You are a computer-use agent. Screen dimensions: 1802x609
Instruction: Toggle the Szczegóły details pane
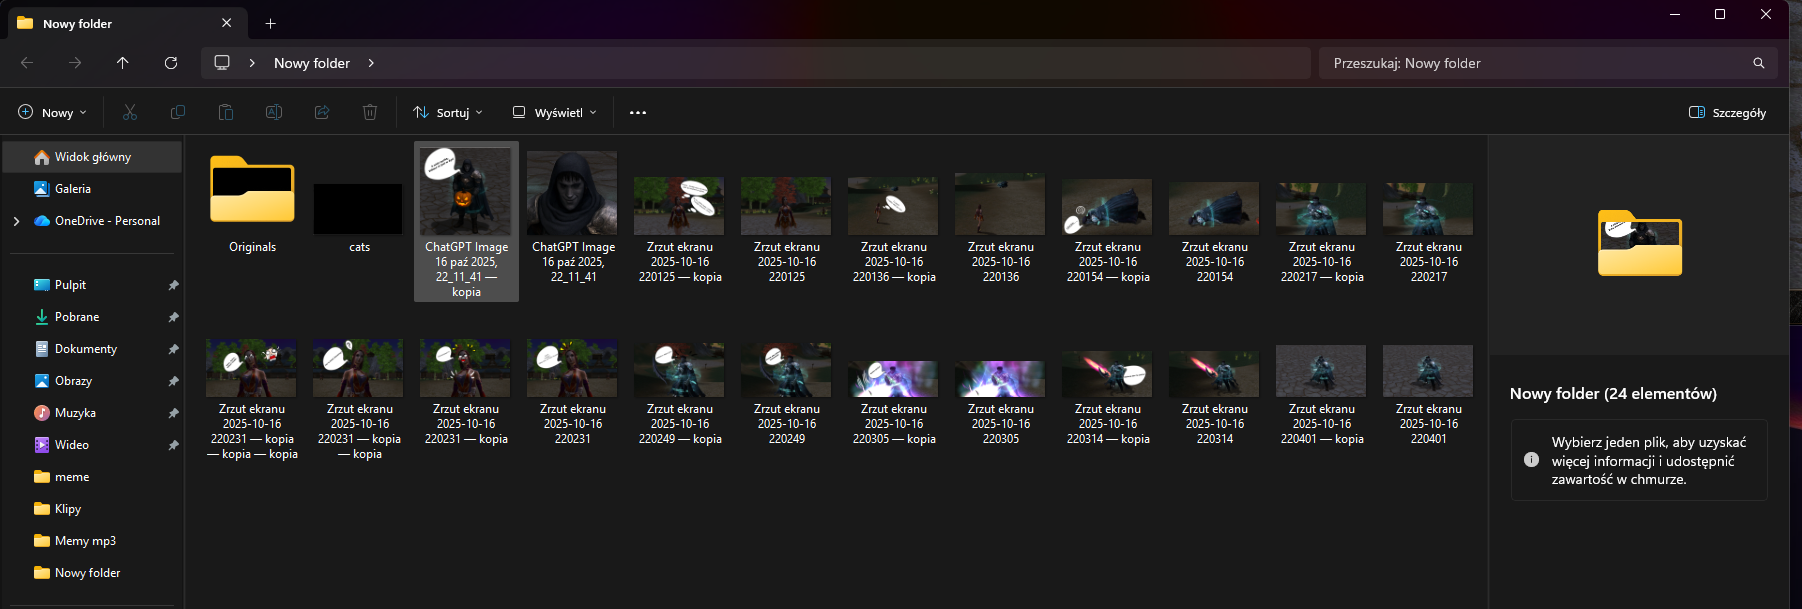coord(1727,112)
